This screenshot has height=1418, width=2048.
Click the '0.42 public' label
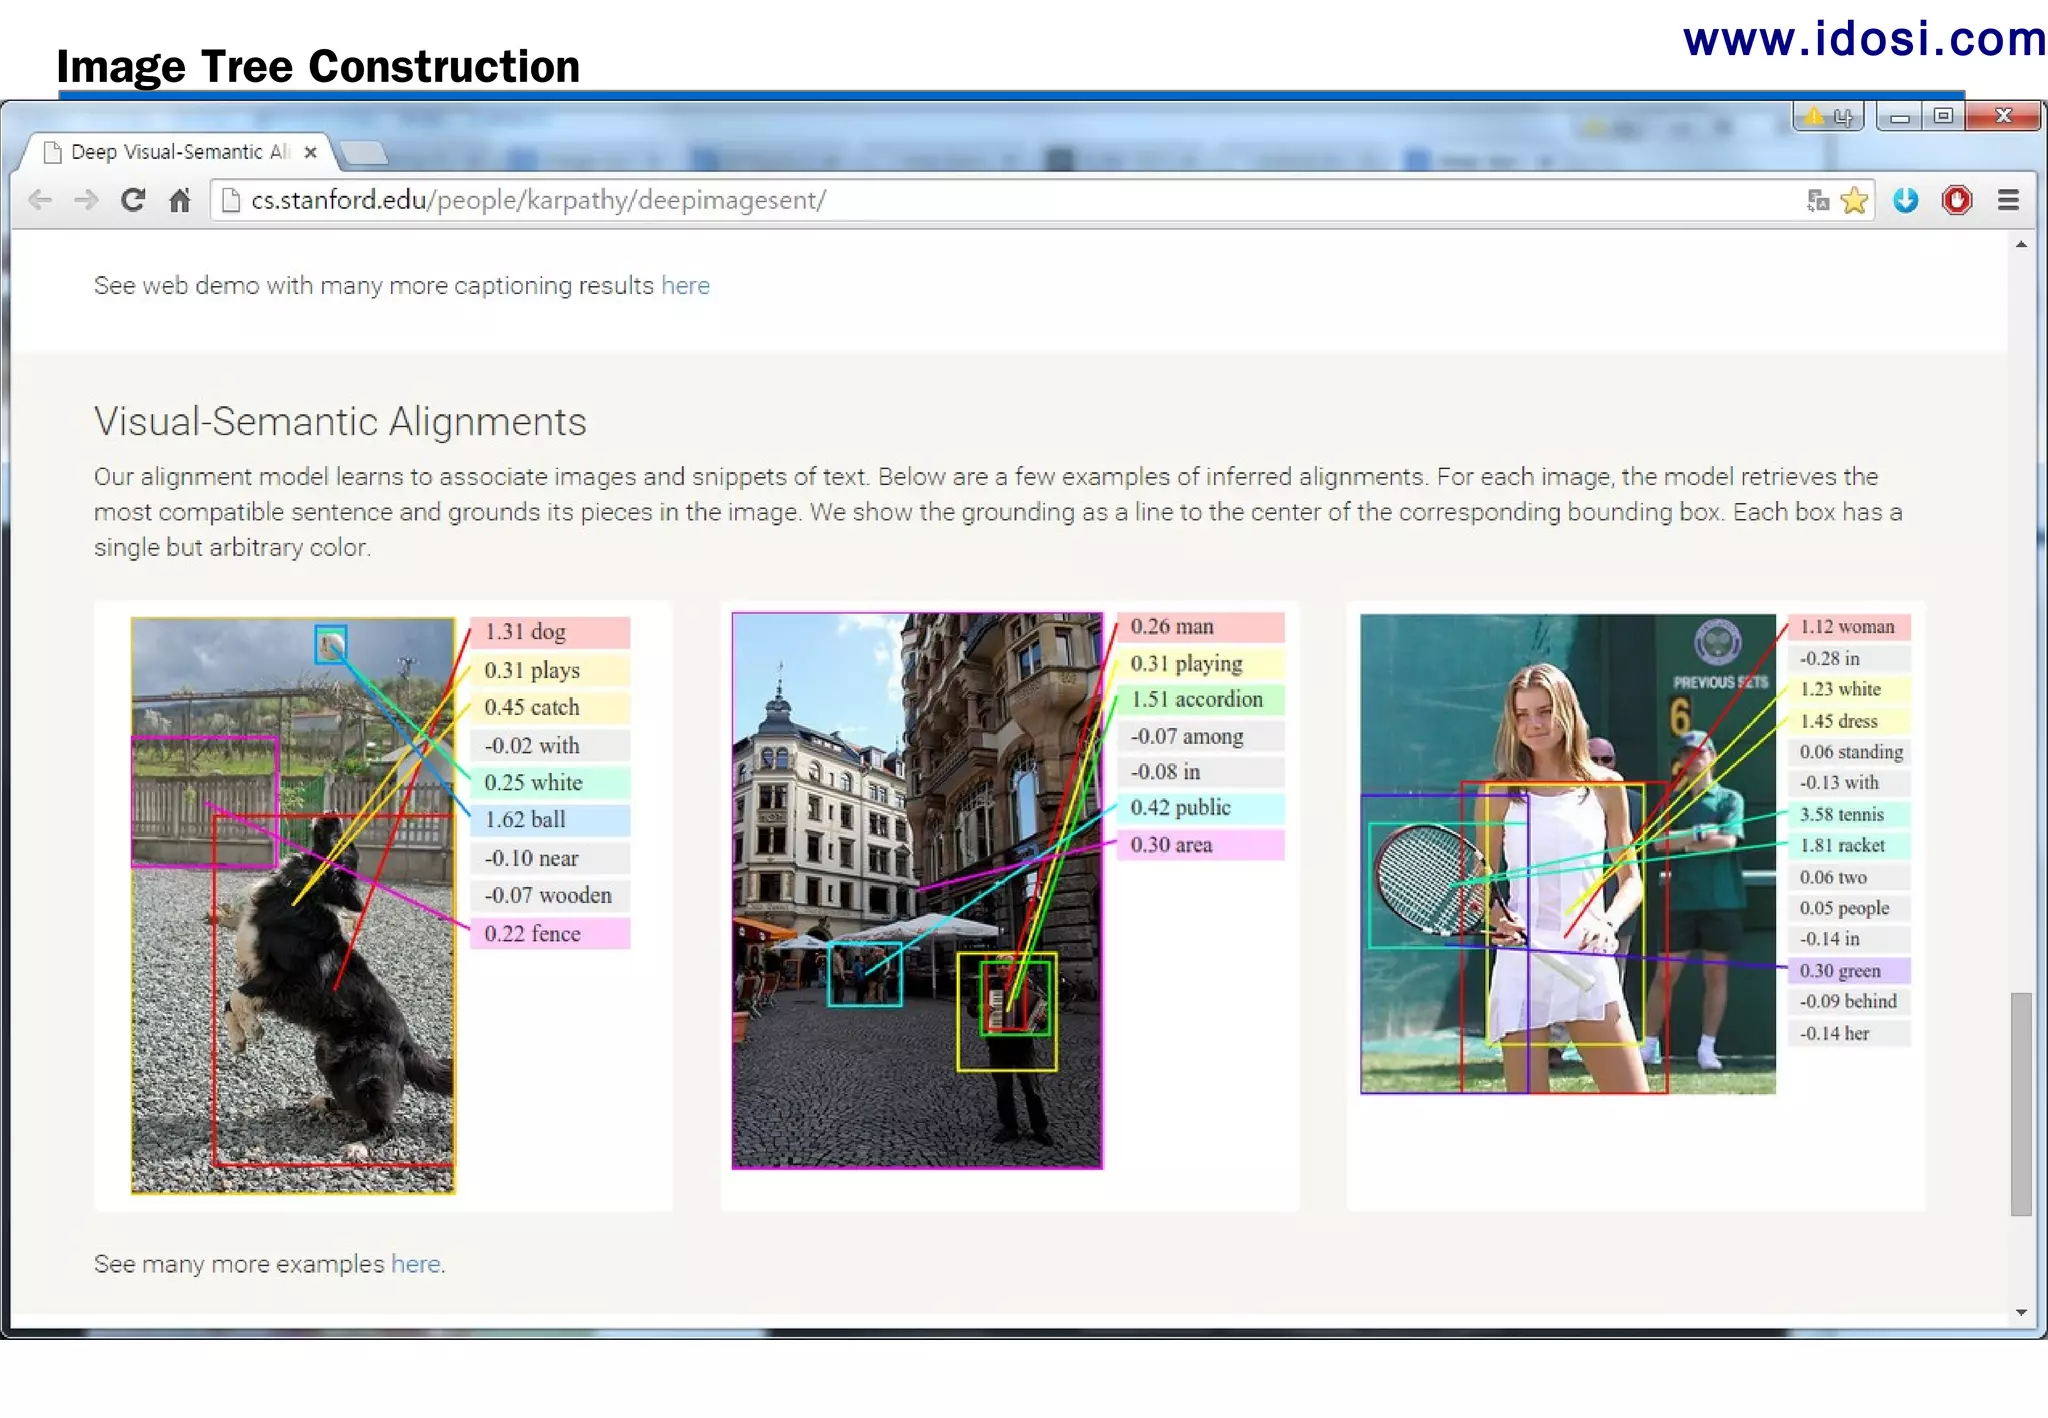tap(1200, 808)
